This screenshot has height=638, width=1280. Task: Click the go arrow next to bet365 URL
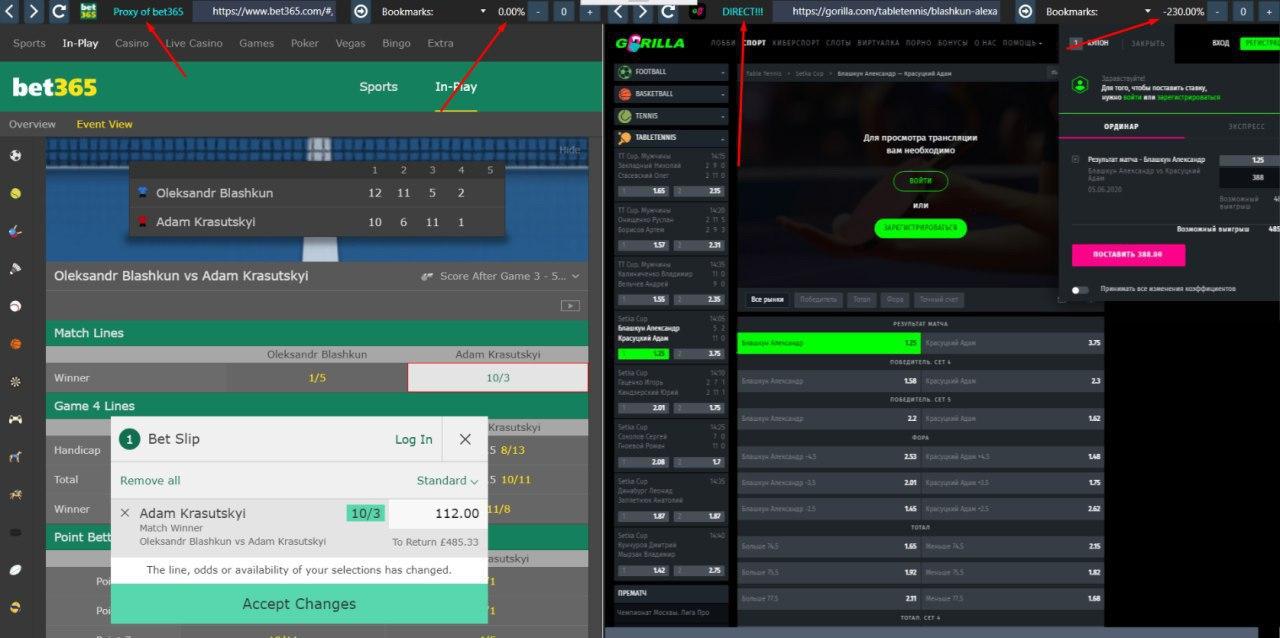360,12
